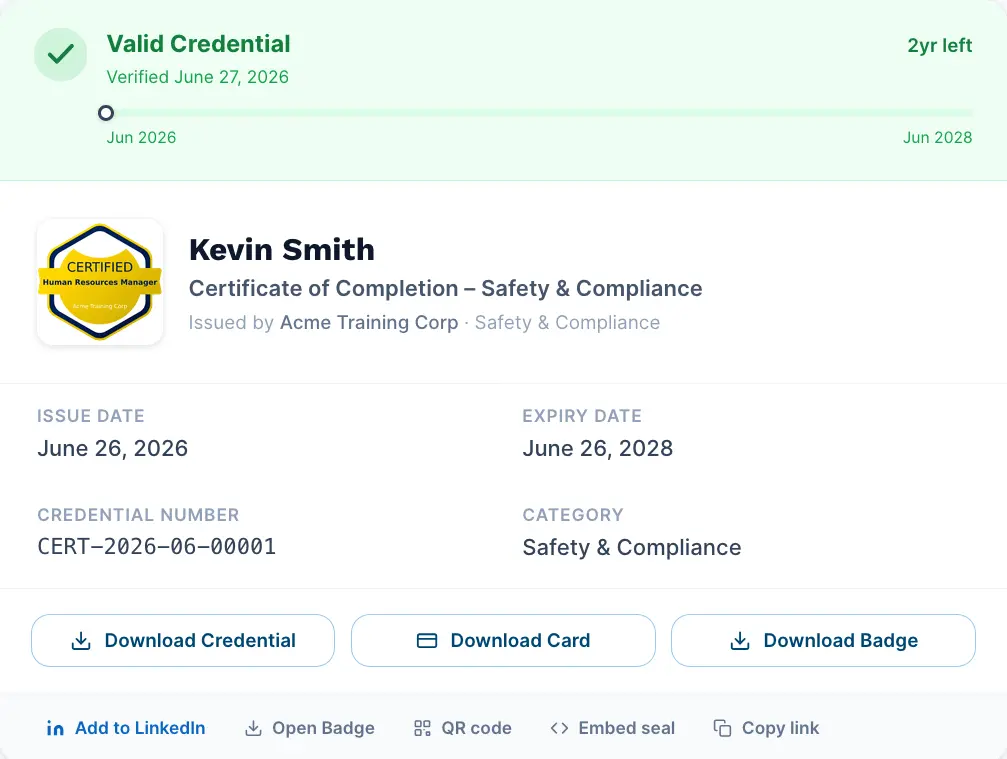Click the "EXPIRY DATE" field label
1007x759 pixels.
click(x=582, y=416)
